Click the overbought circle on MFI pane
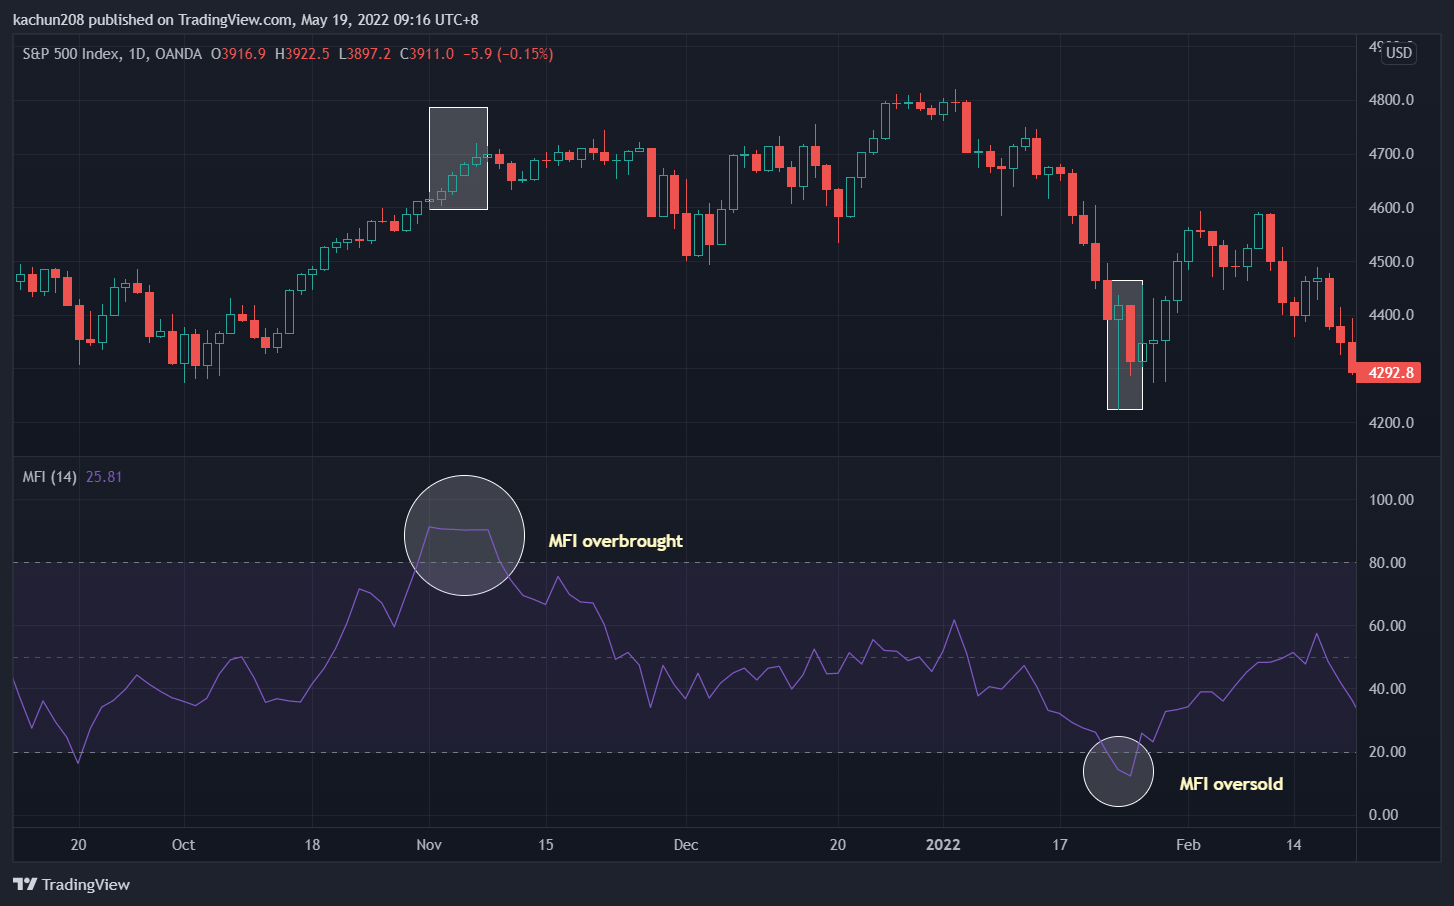 pos(464,535)
